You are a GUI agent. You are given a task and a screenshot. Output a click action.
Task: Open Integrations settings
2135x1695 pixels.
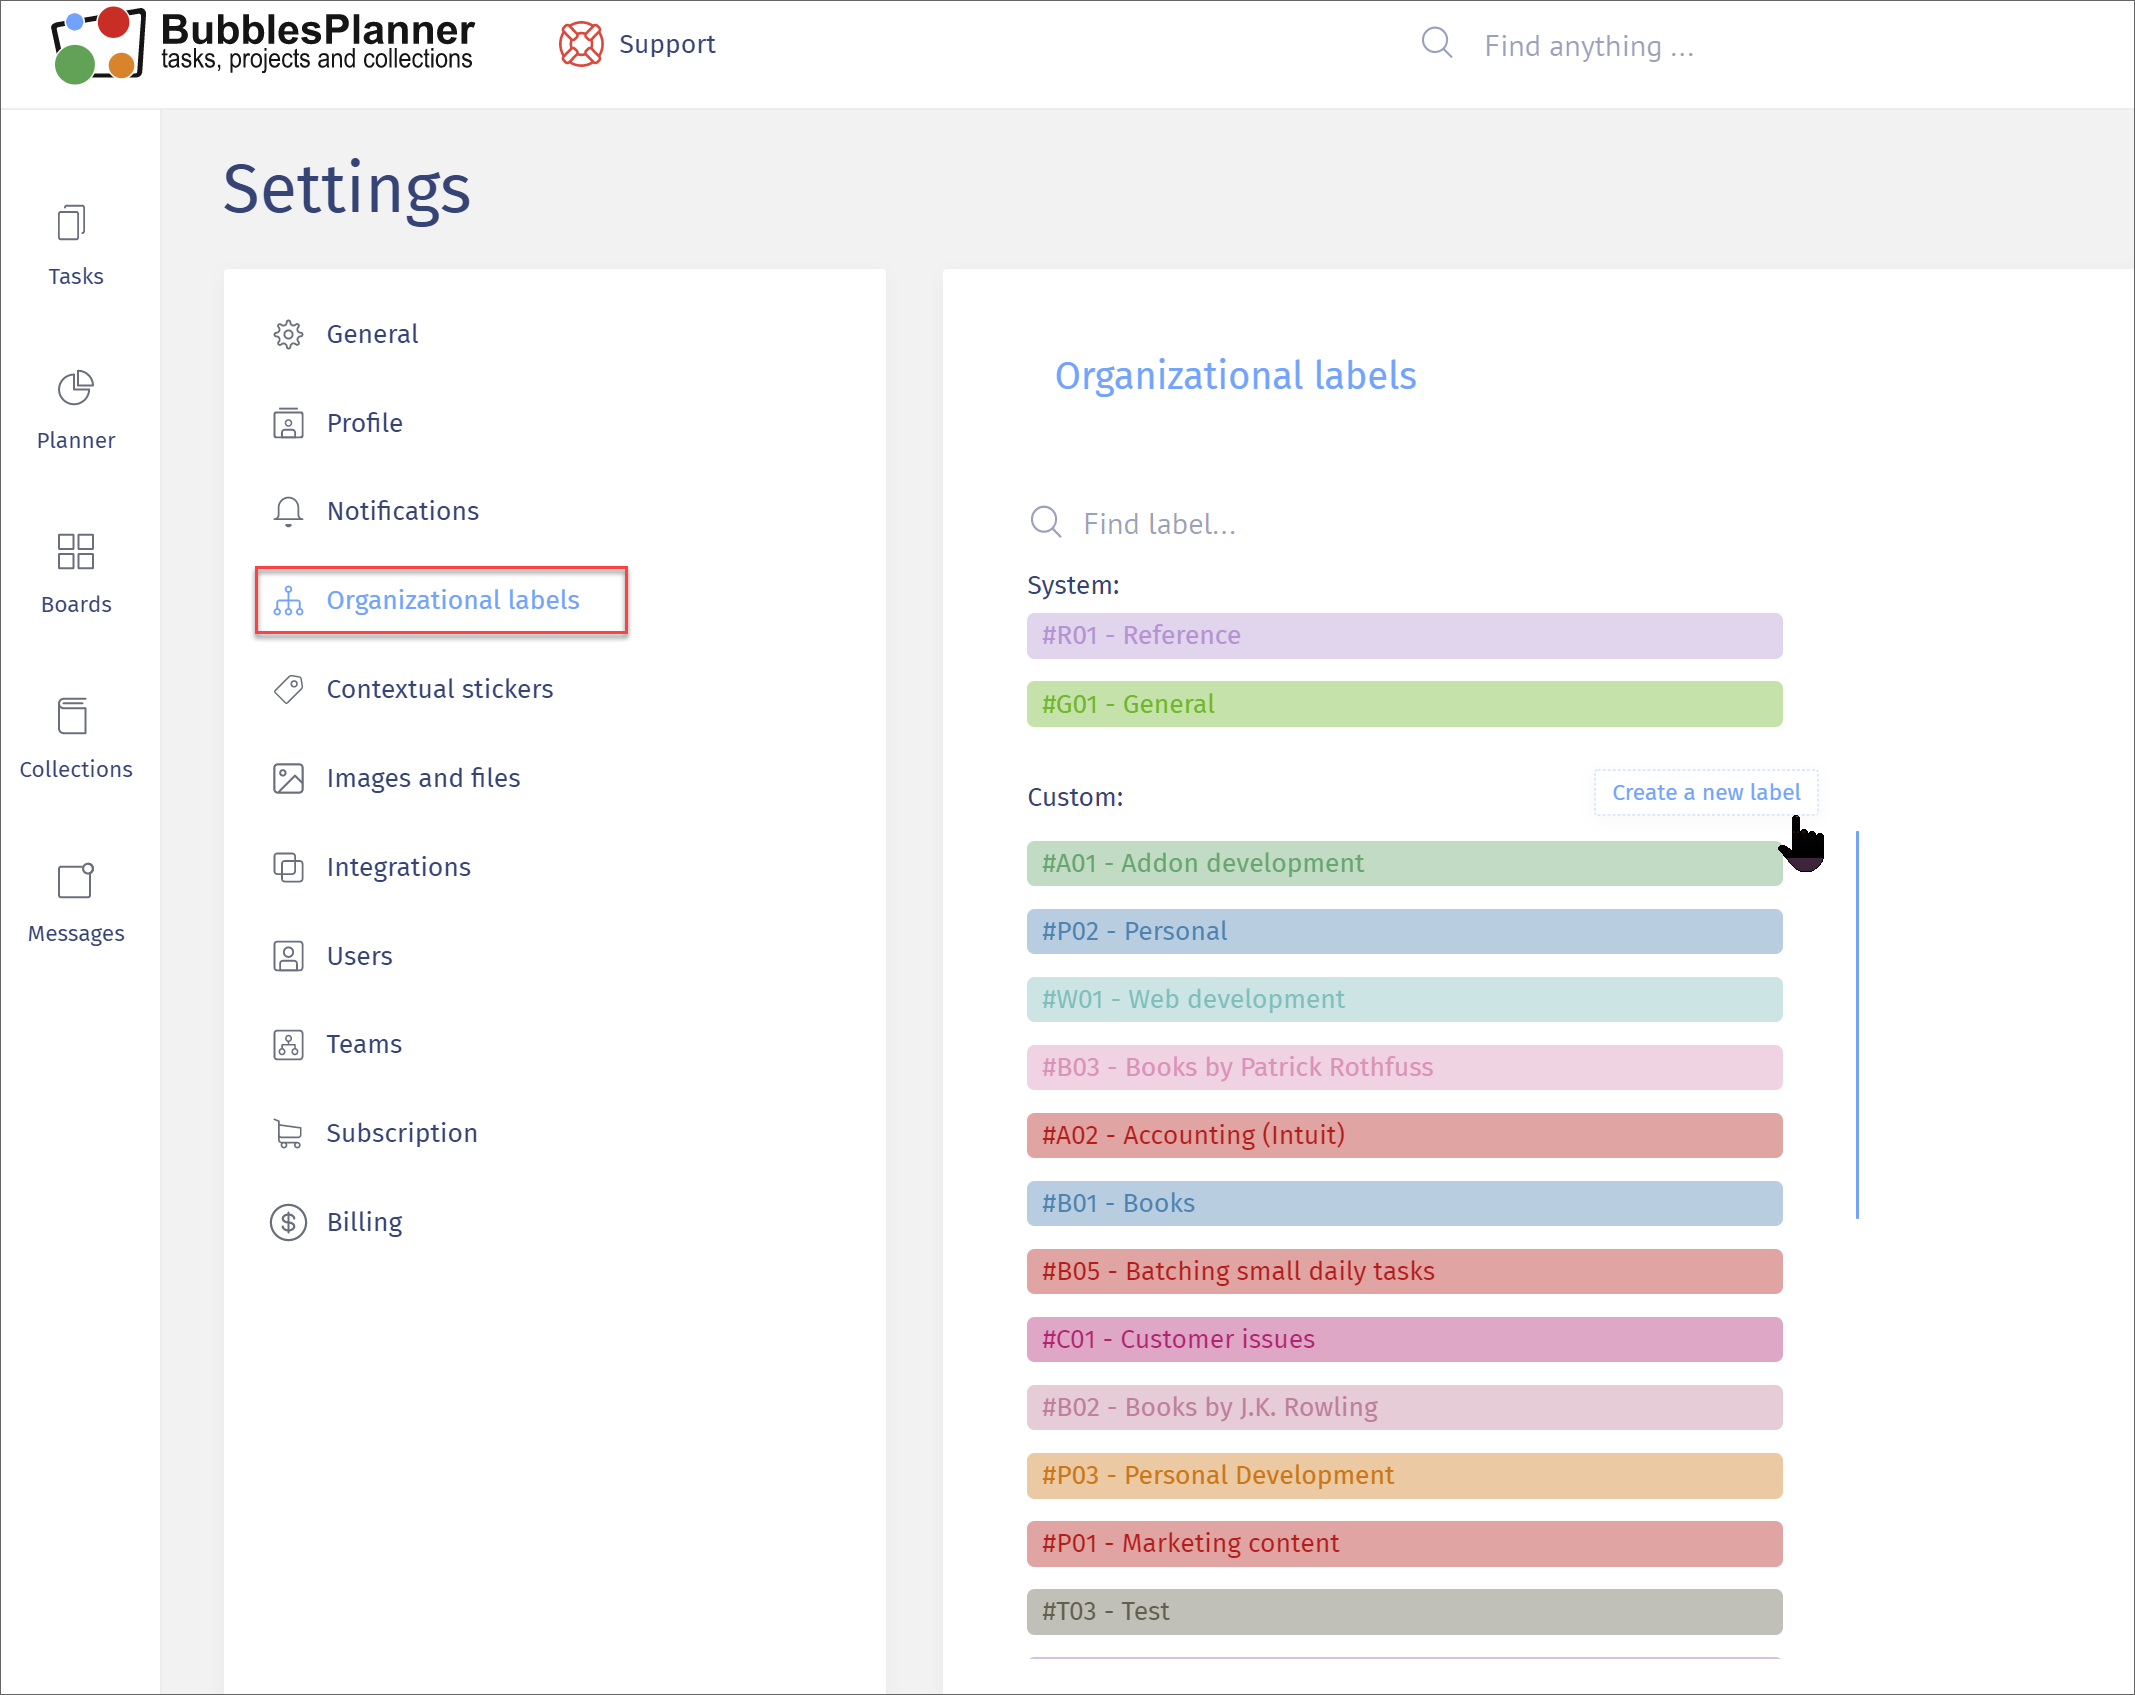click(399, 867)
